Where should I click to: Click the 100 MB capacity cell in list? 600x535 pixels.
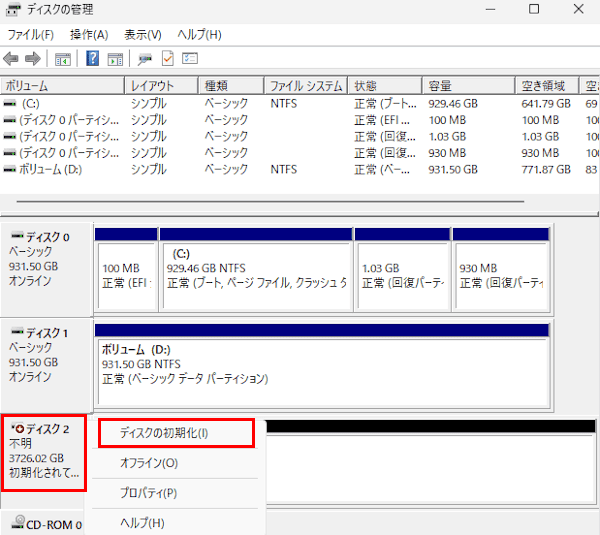point(447,120)
